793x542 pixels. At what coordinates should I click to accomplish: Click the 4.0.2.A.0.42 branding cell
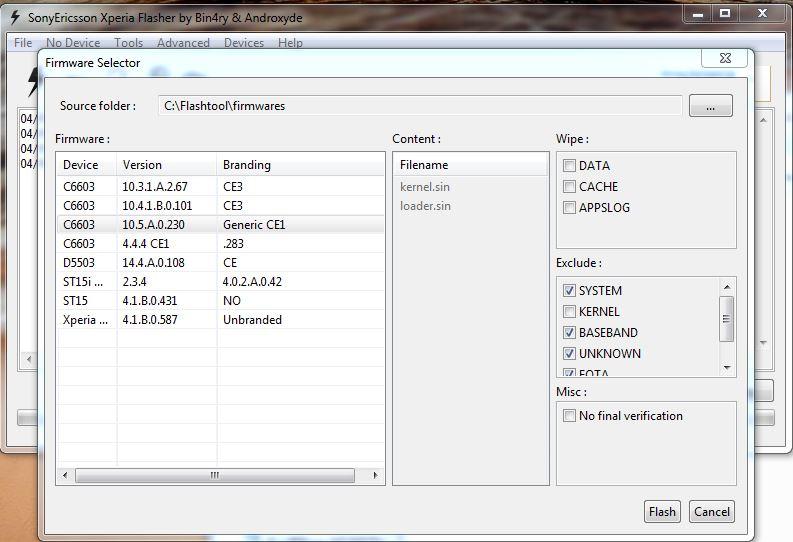pos(252,282)
